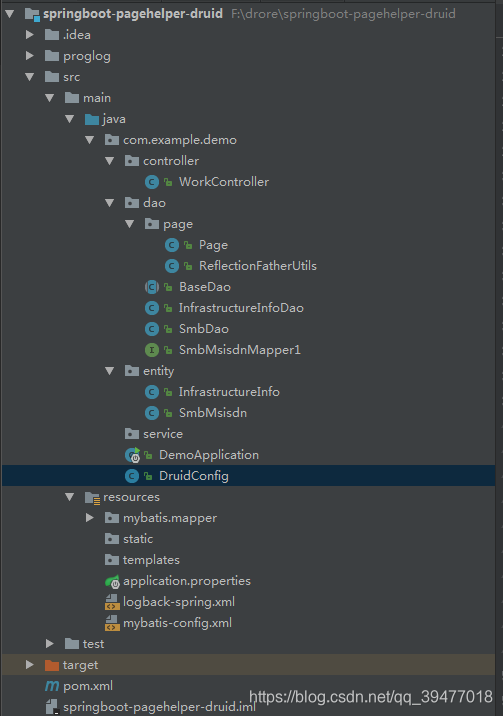Click the blue java sources root icon
Screen dimensions: 503x716
coord(92,119)
